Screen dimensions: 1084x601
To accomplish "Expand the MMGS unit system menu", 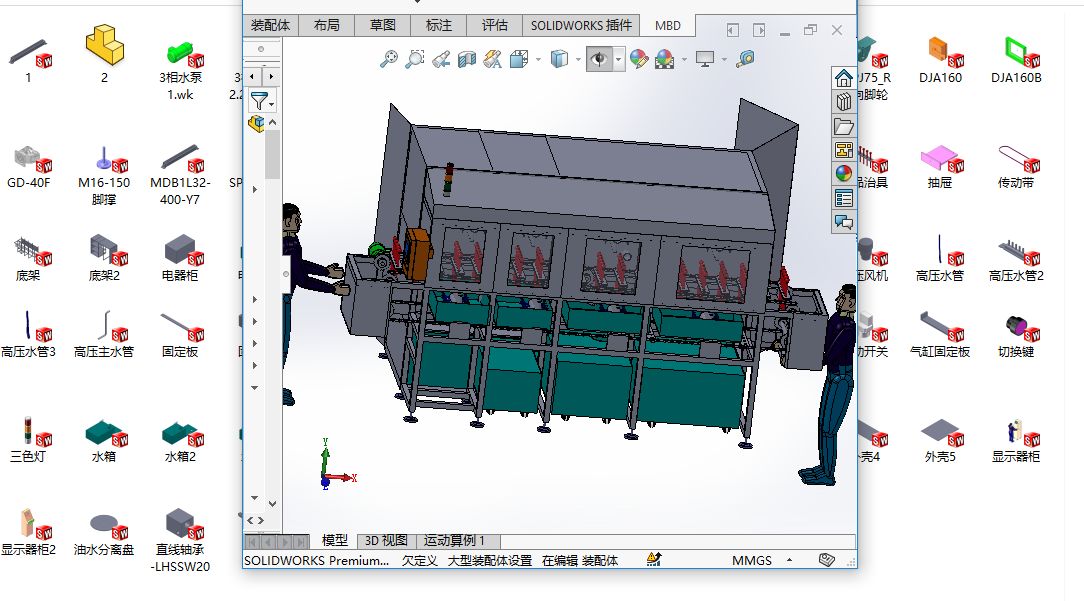I will pyautogui.click(x=789, y=561).
